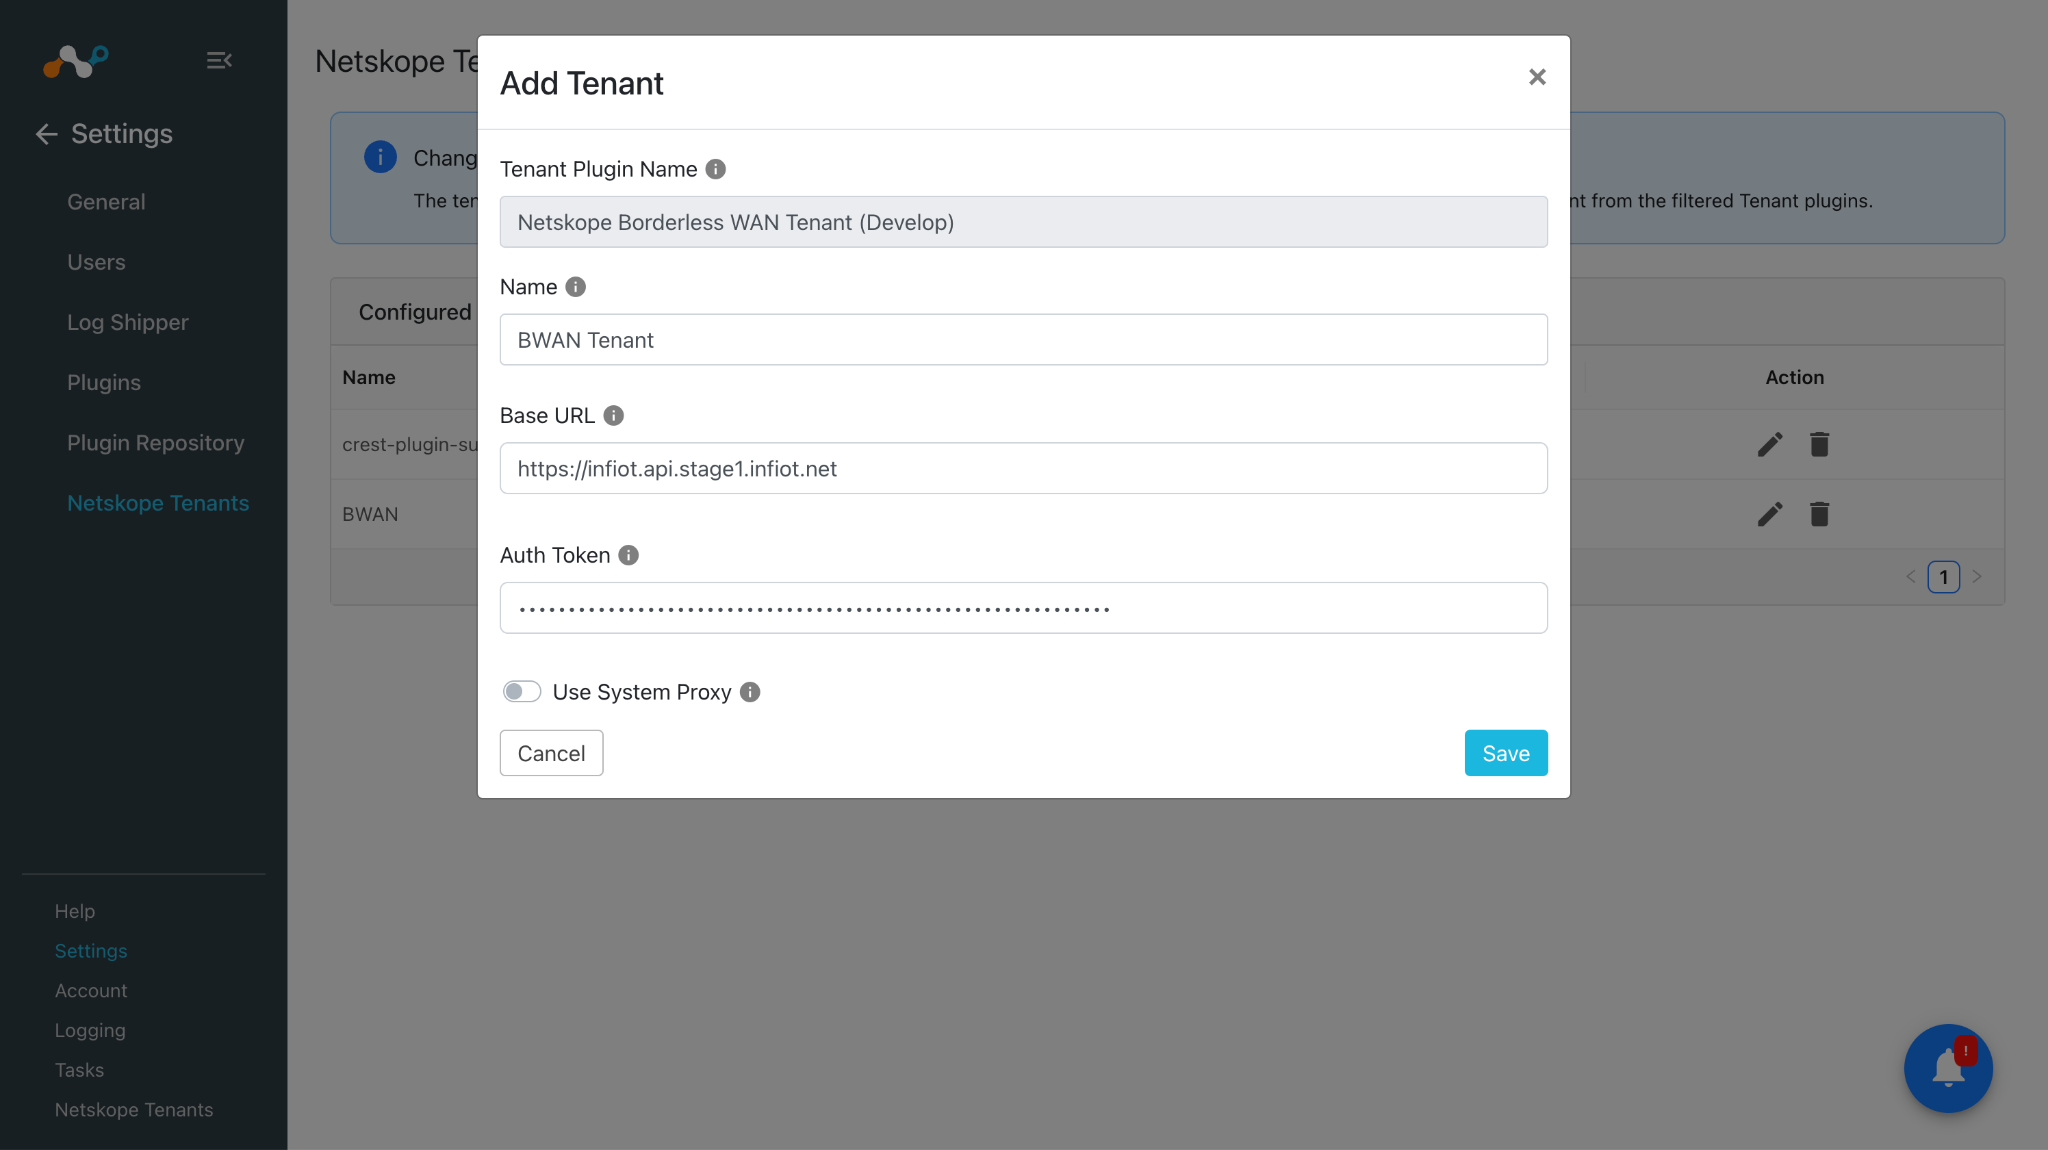Click the Netskope logo
Image resolution: width=2048 pixels, height=1150 pixels.
pos(75,61)
